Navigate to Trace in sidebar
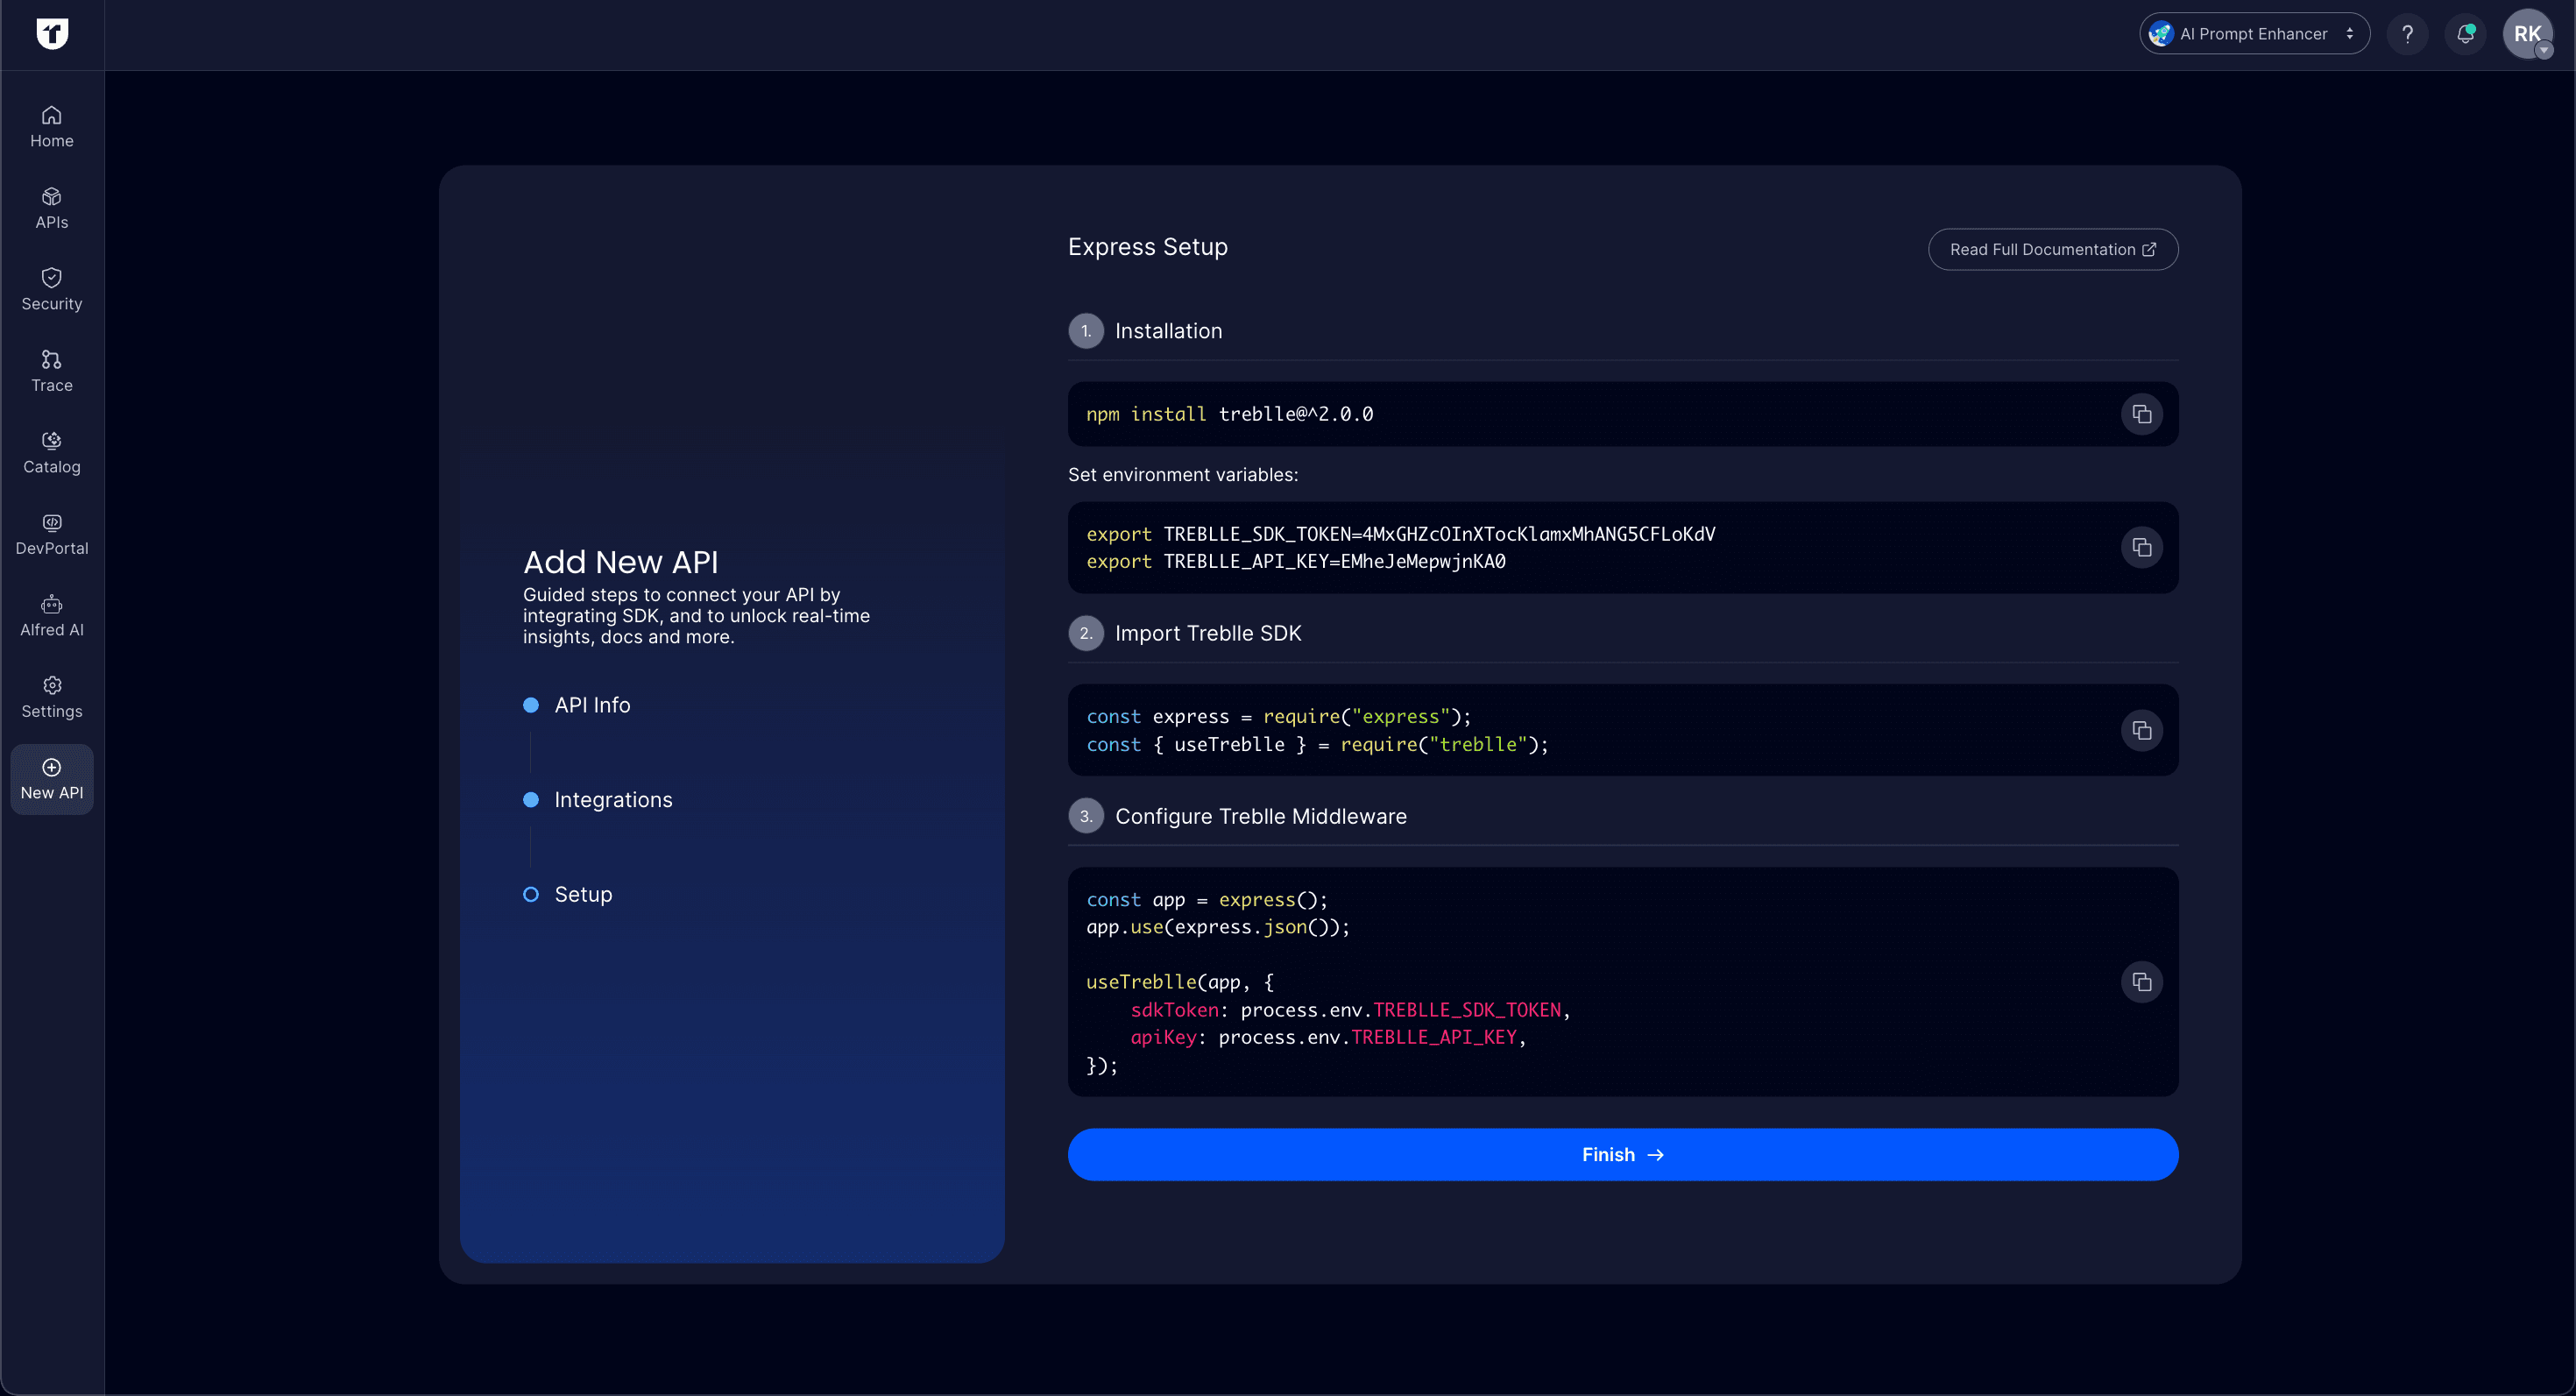 pyautogui.click(x=52, y=371)
